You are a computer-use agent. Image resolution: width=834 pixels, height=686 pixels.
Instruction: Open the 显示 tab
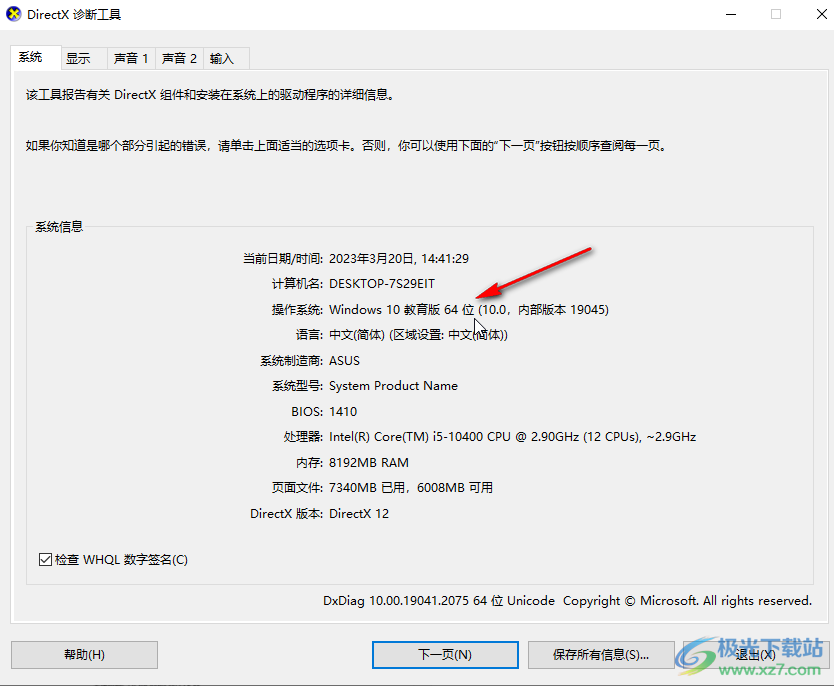(x=84, y=58)
